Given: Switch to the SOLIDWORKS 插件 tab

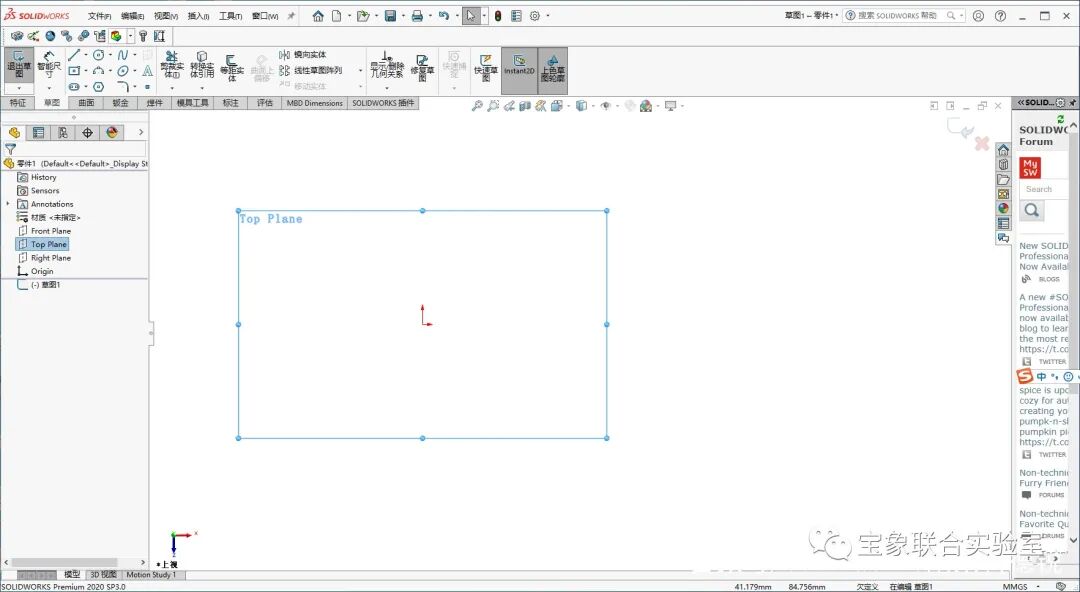Looking at the screenshot, I should click(x=383, y=103).
